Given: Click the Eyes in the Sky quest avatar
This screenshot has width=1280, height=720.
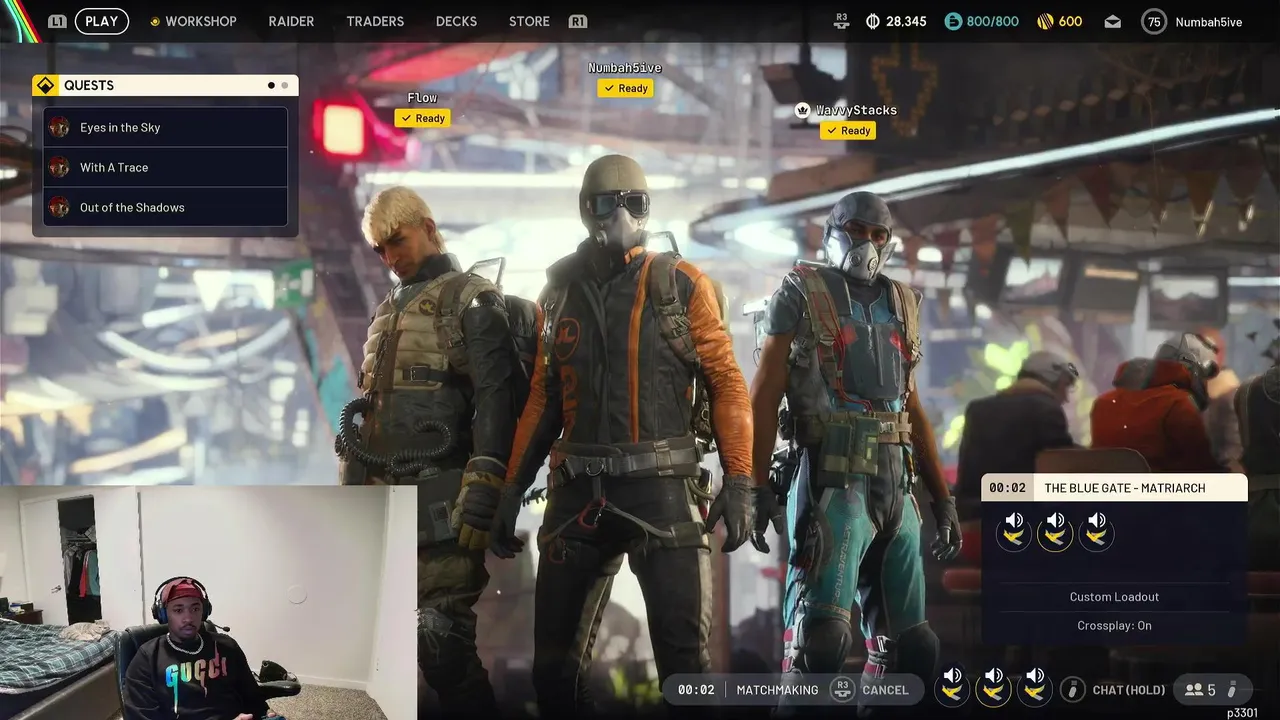Looking at the screenshot, I should [60, 127].
